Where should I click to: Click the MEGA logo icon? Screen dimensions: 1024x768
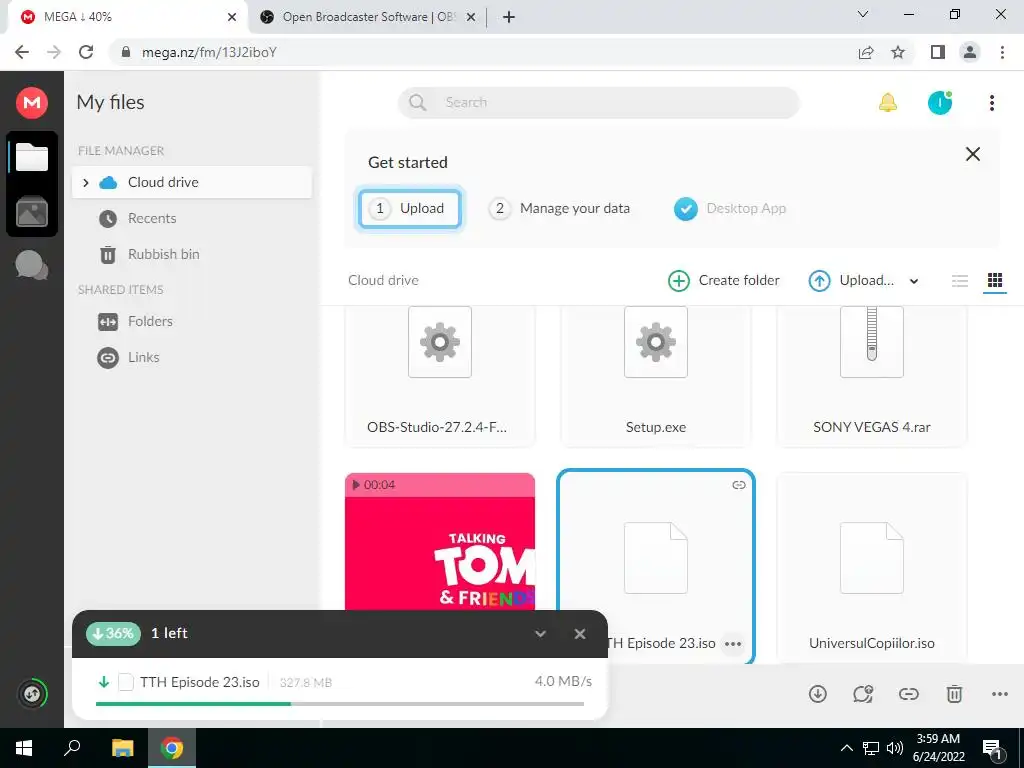point(32,103)
